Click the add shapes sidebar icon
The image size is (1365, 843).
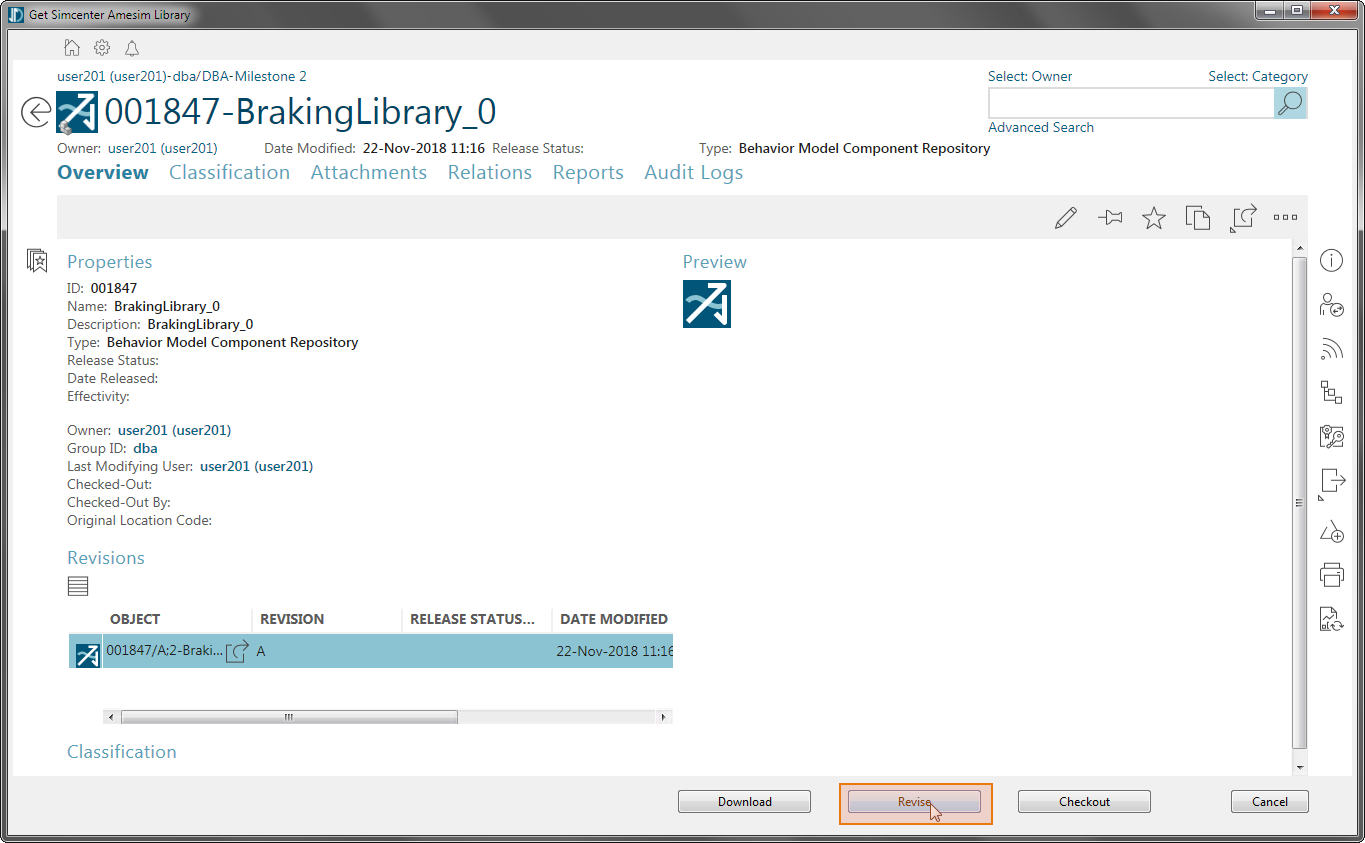point(1331,531)
